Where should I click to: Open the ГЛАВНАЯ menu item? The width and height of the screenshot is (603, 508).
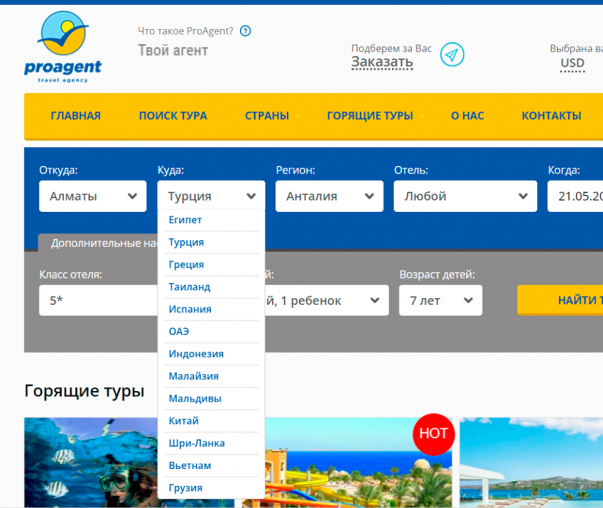76,116
